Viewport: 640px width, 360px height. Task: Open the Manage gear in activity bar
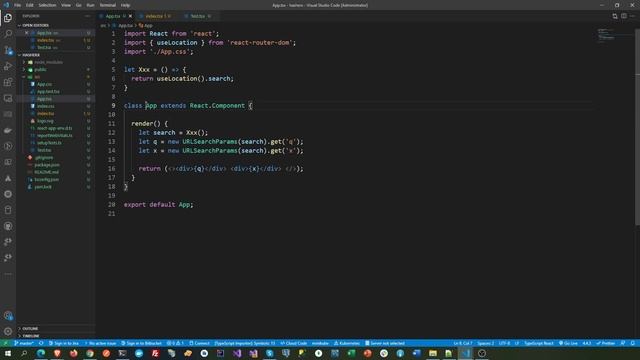point(8,331)
